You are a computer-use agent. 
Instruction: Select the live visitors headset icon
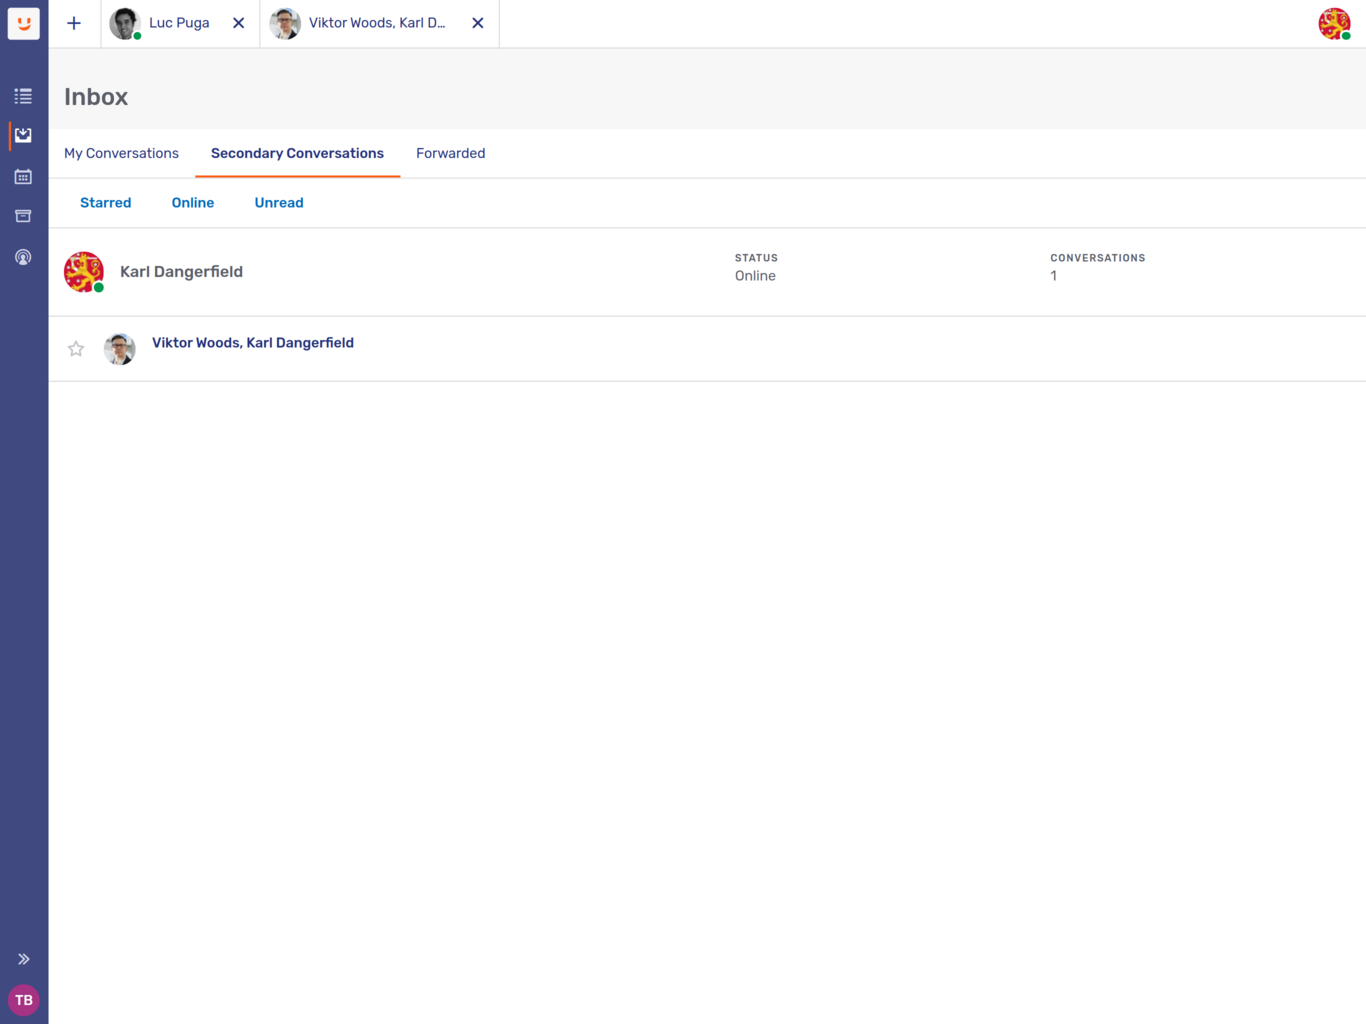23,256
